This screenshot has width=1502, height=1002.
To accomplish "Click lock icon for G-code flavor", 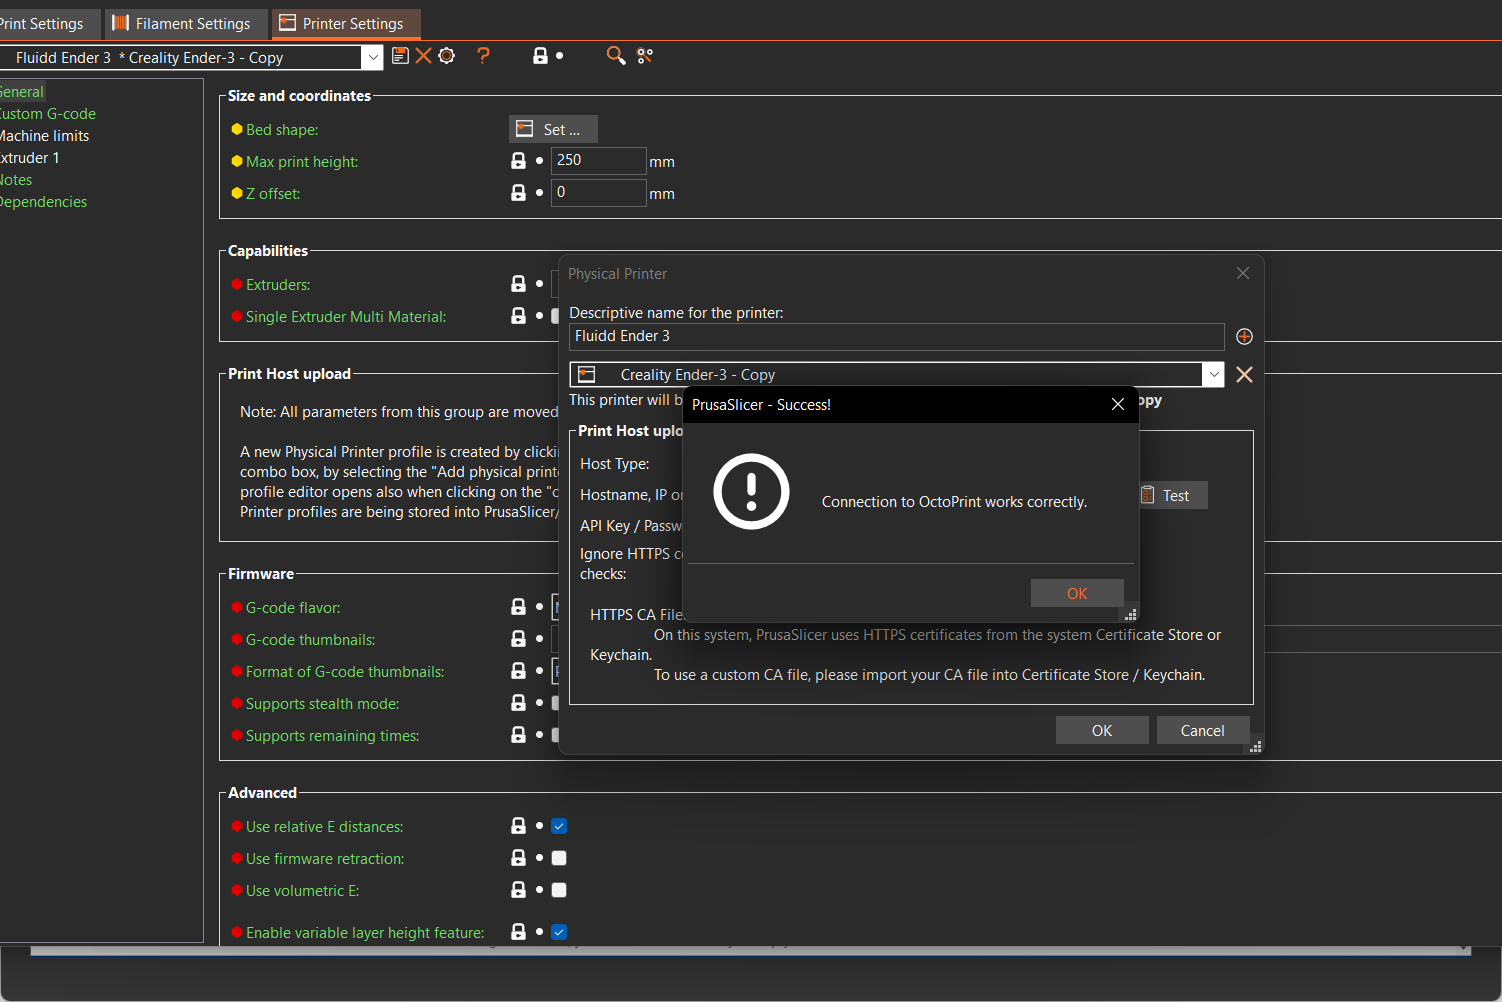I will [x=518, y=607].
